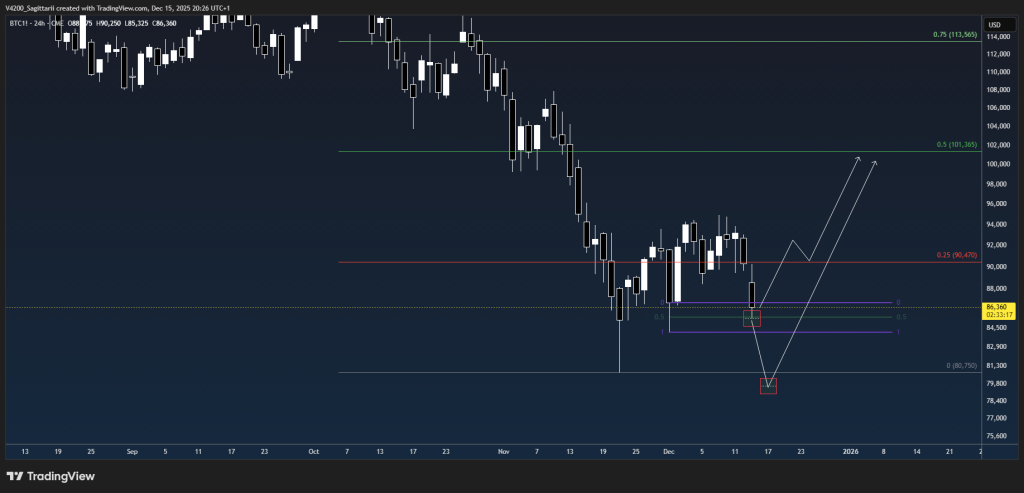This screenshot has width=1024, height=493.
Task: Click the 'Nov' label on the time axis
Action: click(x=503, y=451)
